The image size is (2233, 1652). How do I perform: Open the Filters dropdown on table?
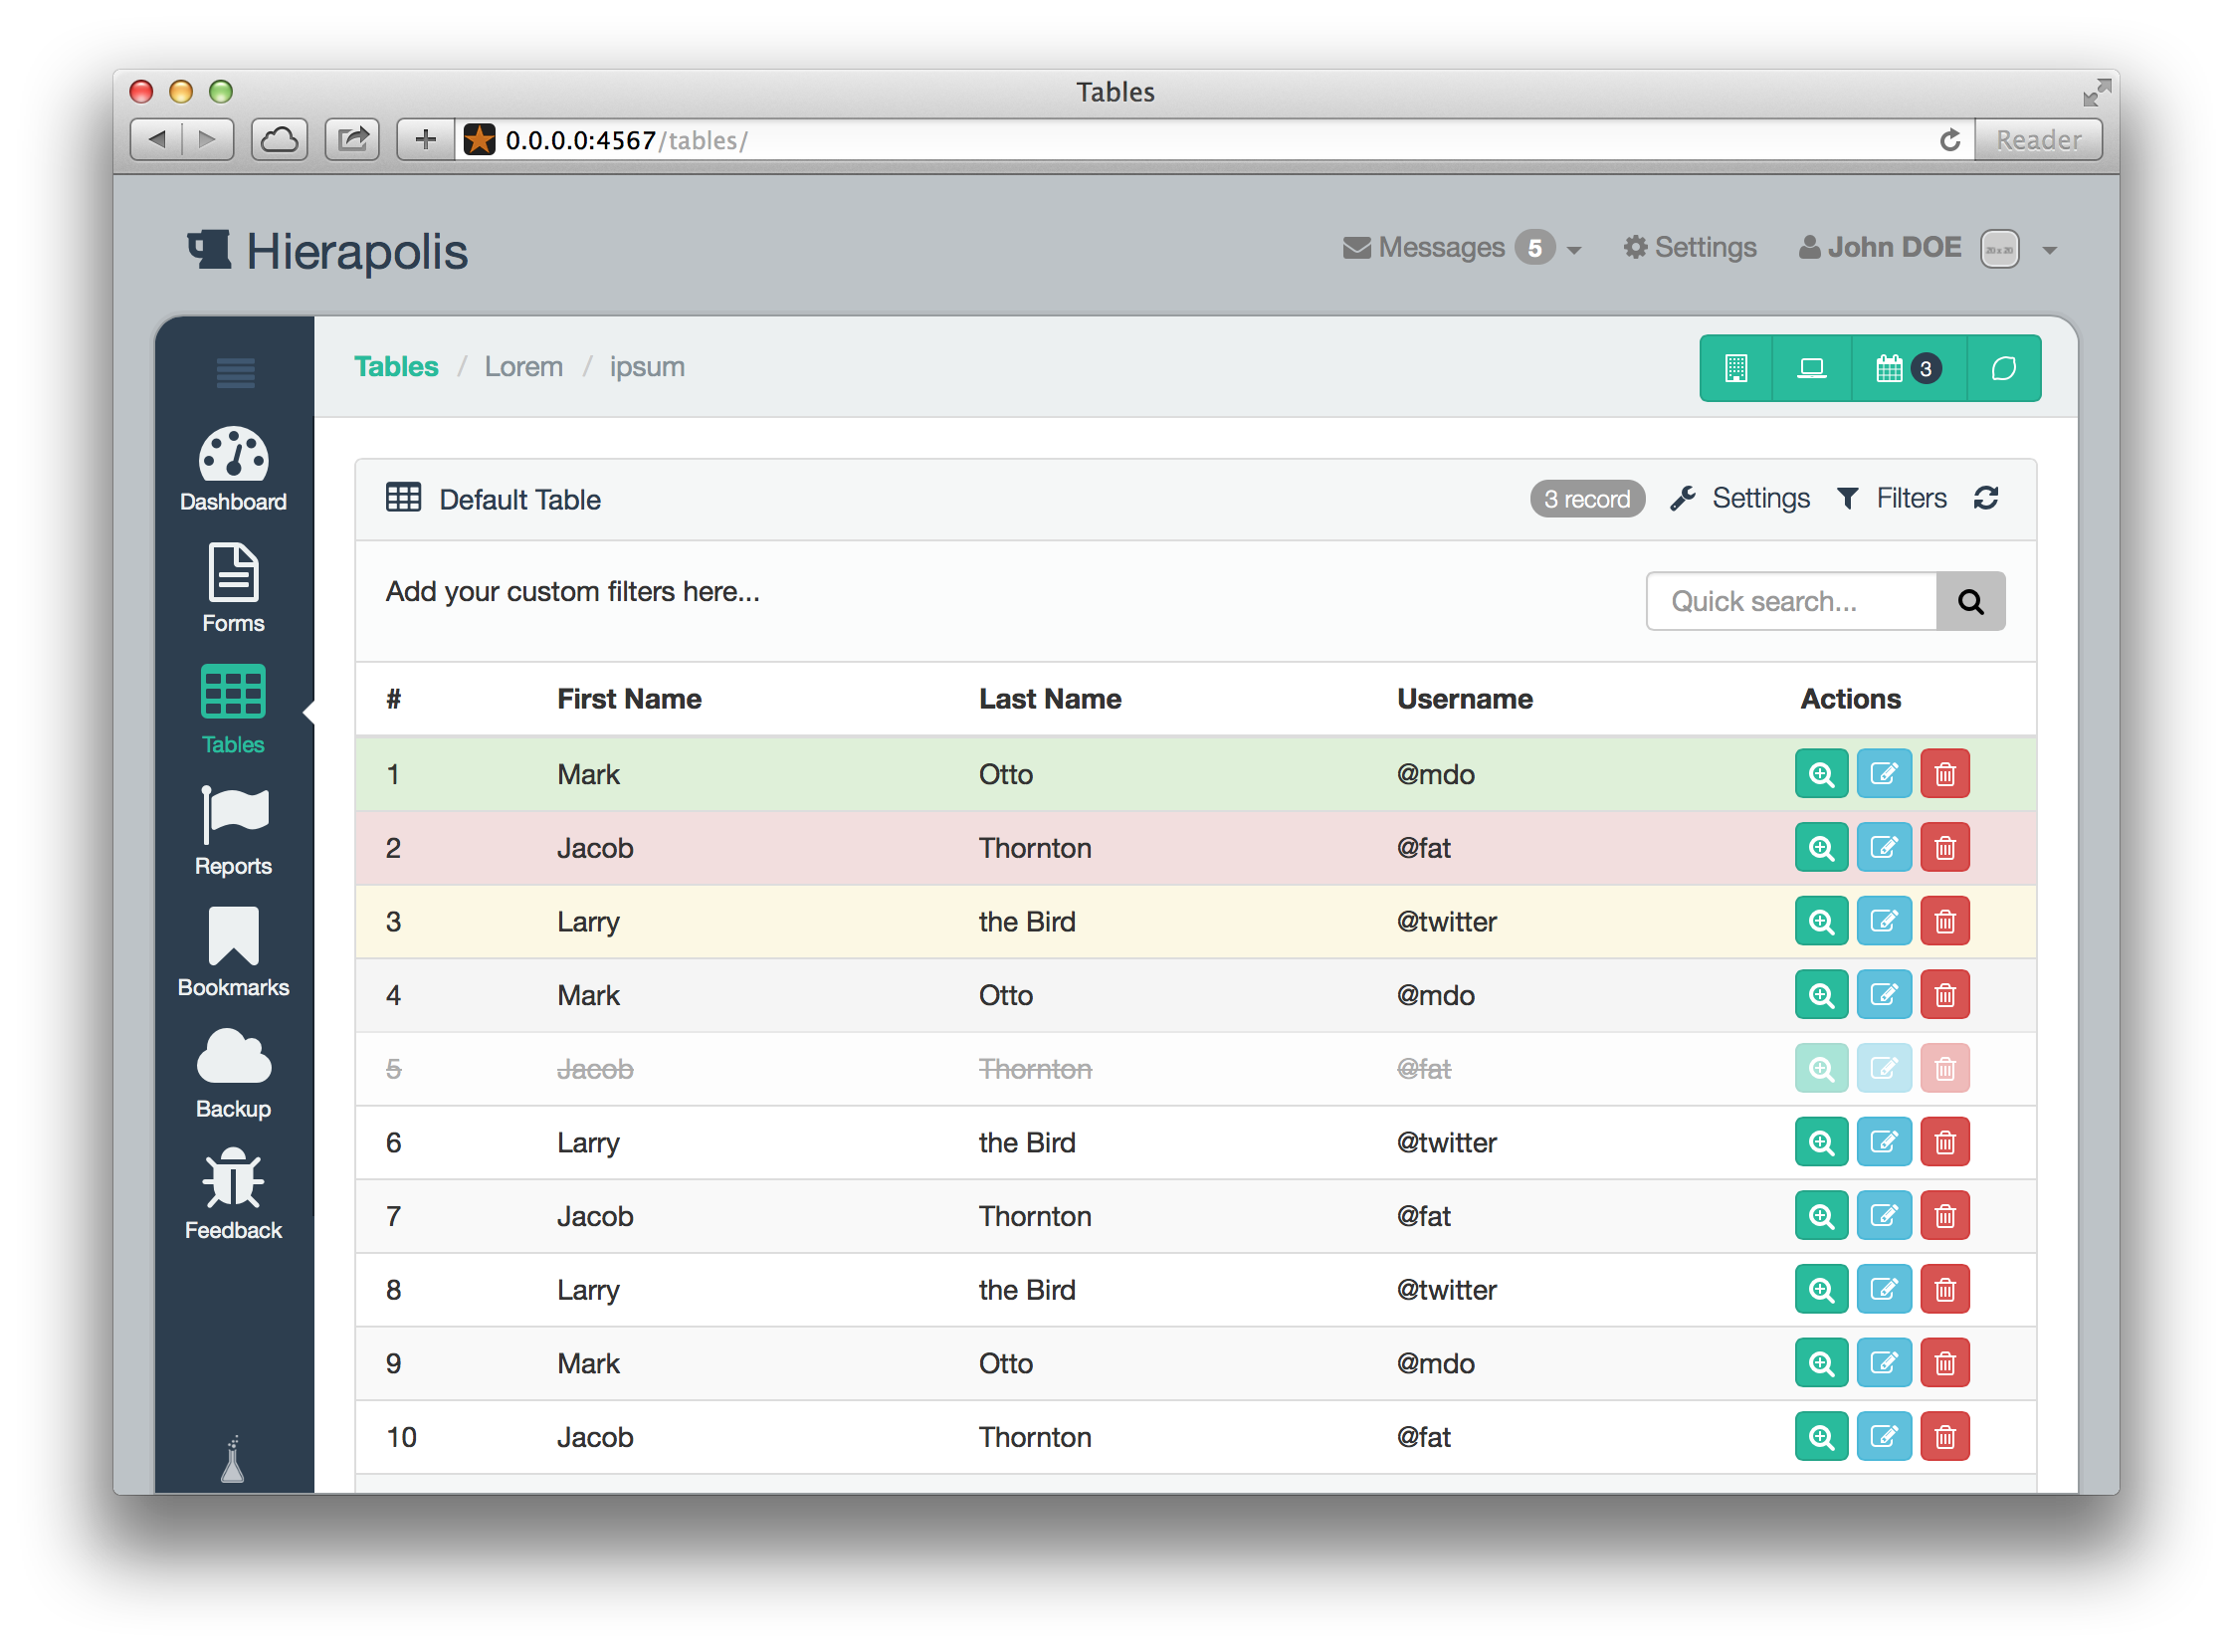(1892, 500)
